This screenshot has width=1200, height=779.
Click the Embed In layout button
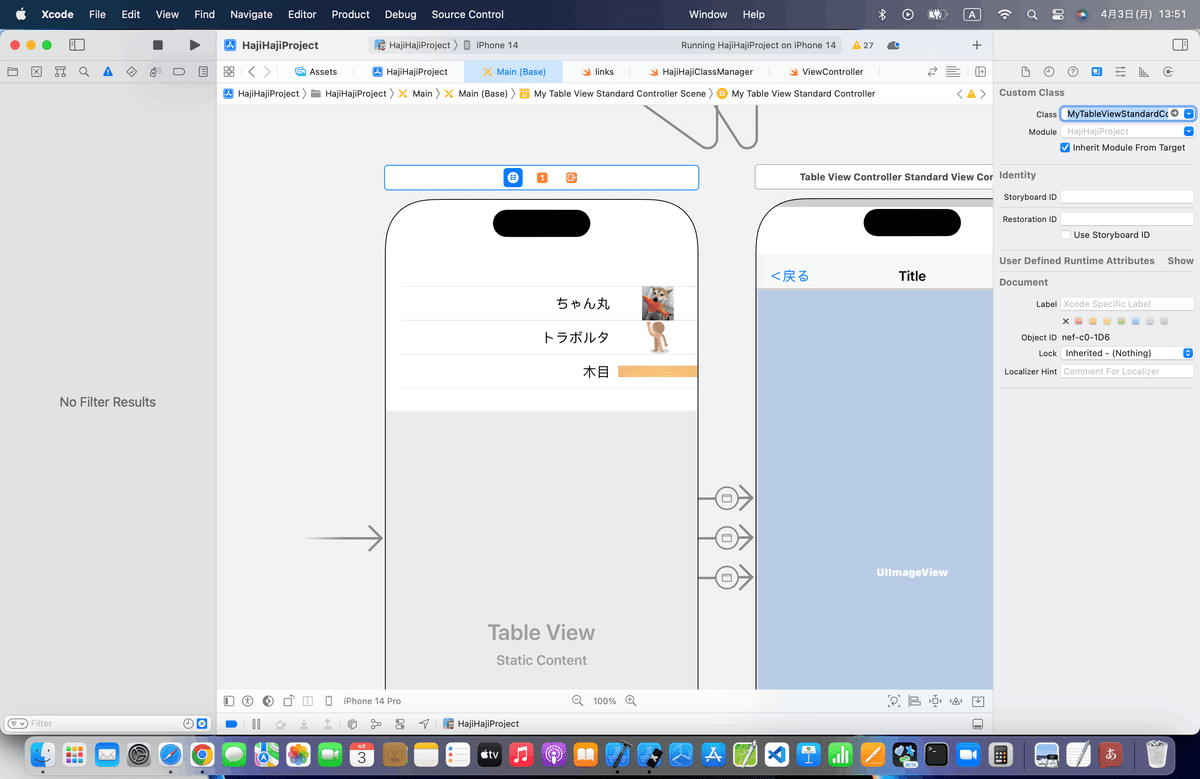978,701
